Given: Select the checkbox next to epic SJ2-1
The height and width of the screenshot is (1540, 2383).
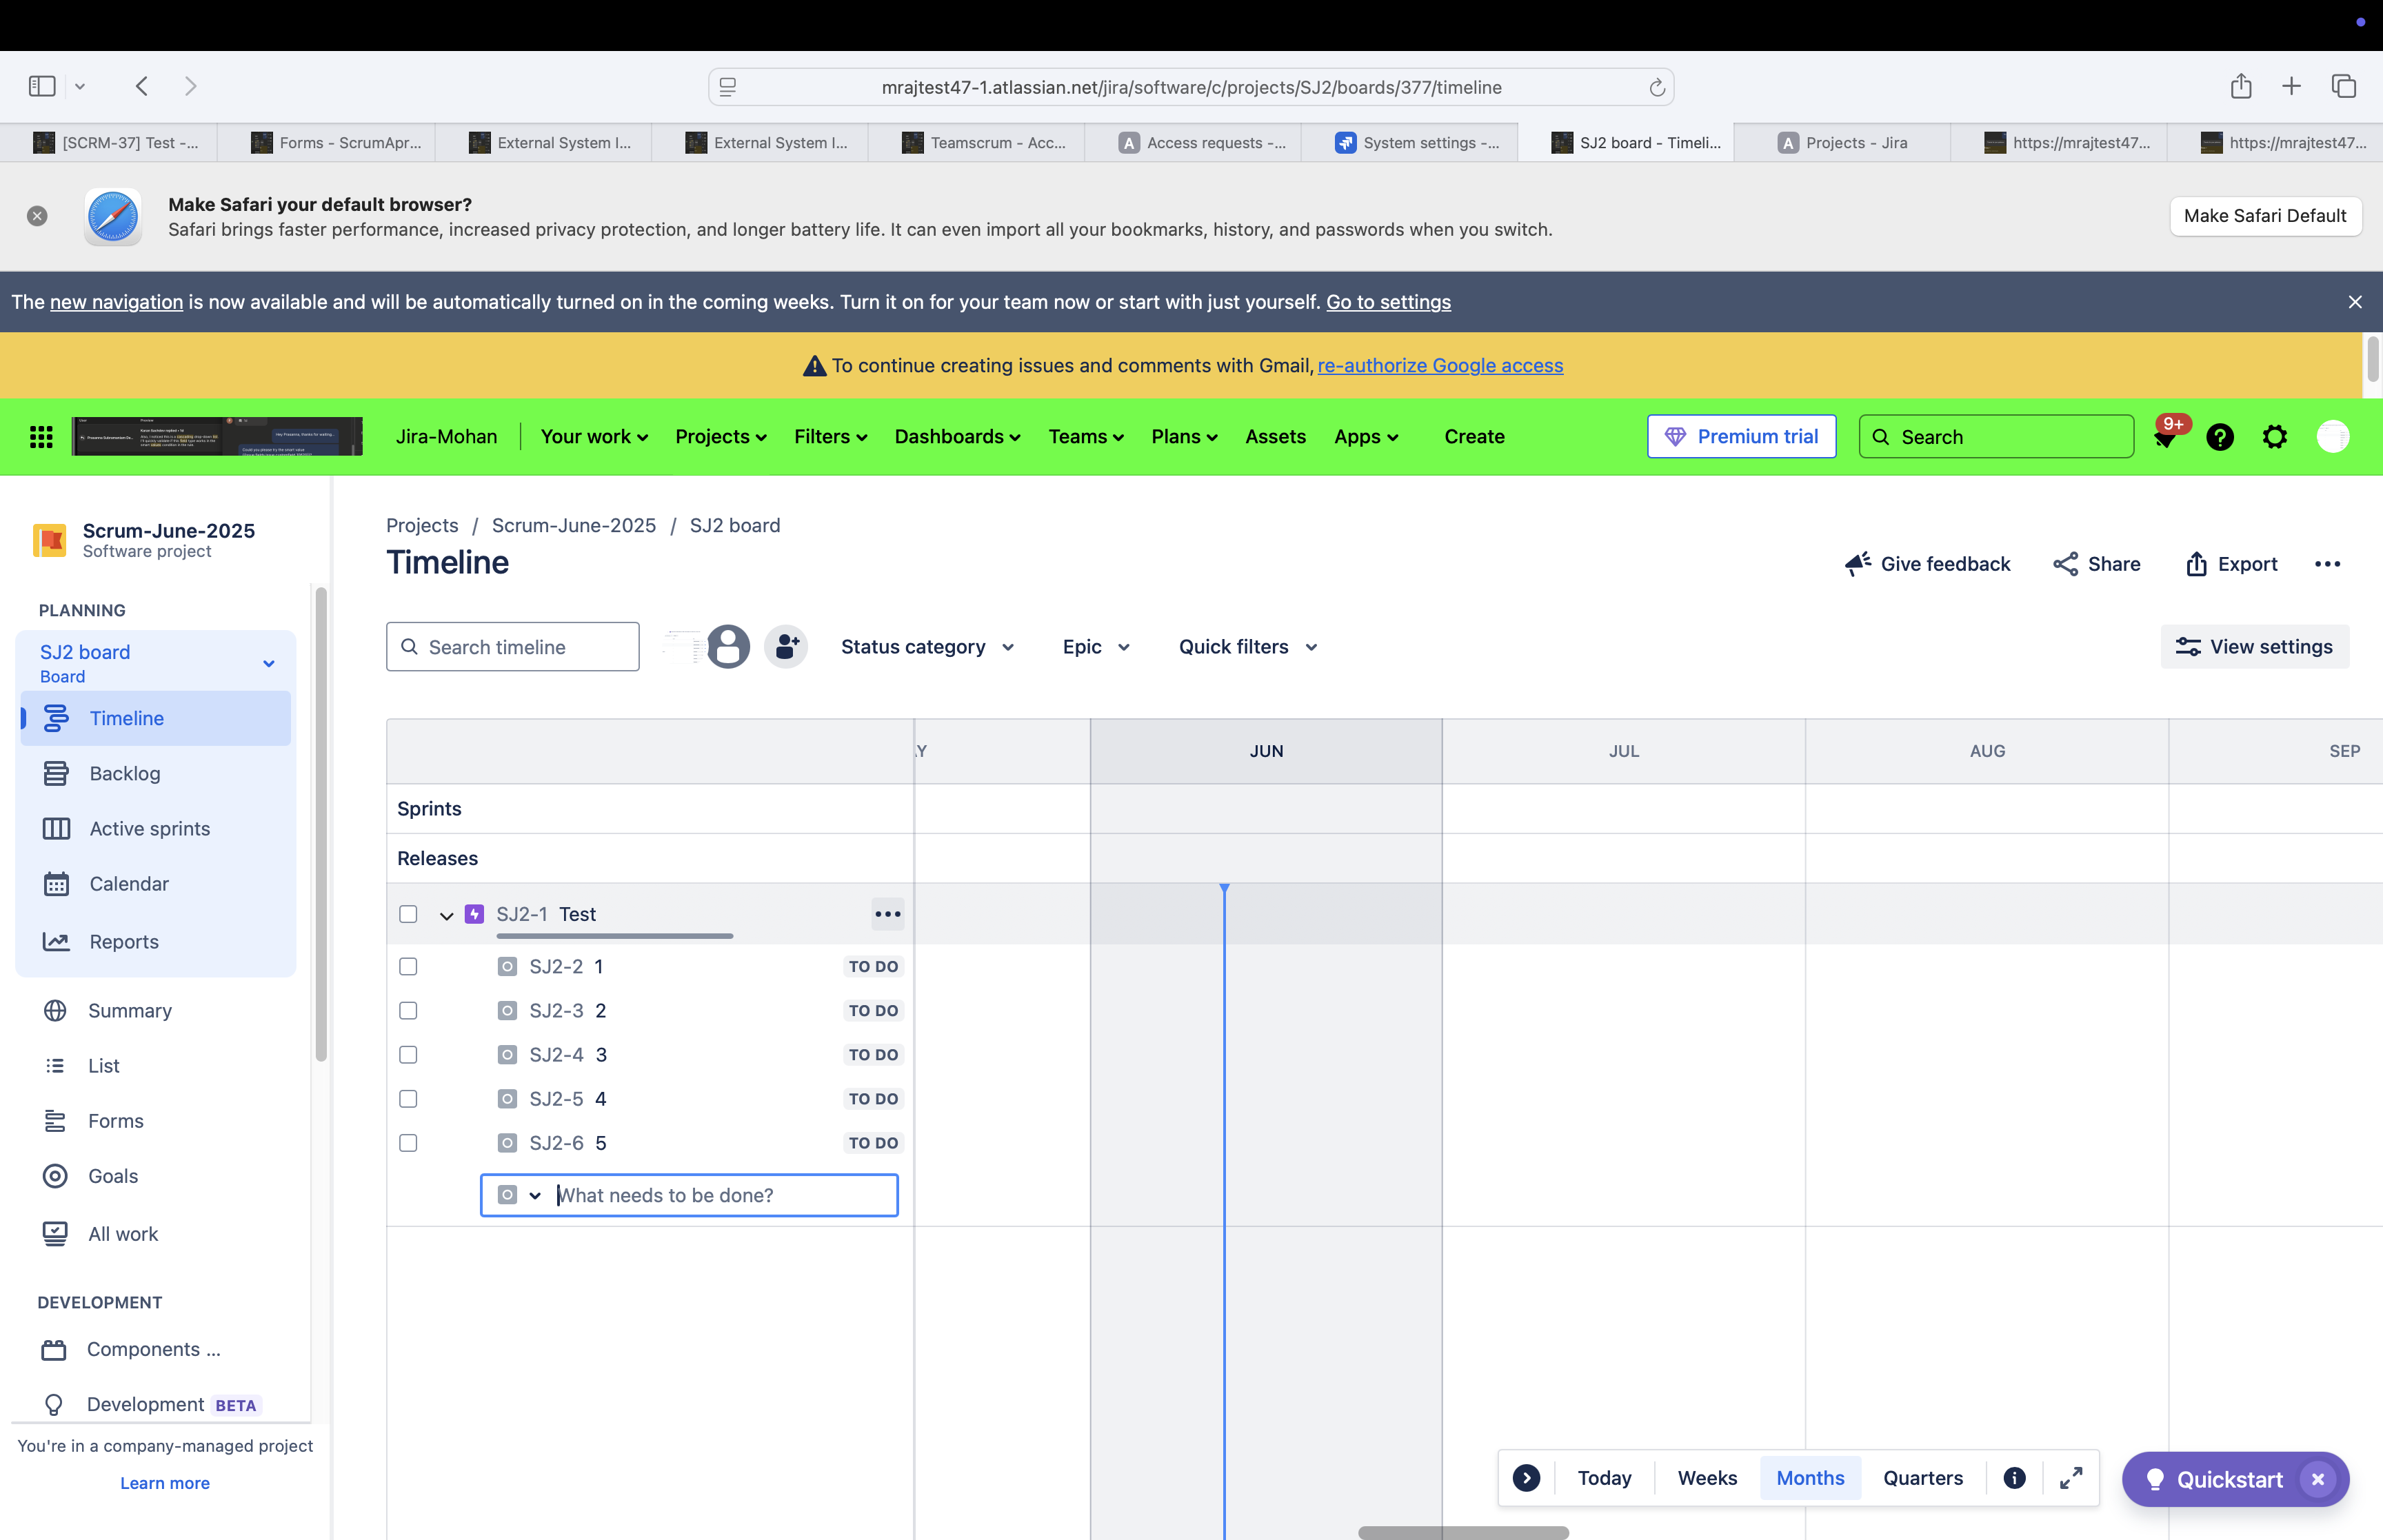Looking at the screenshot, I should tap(408, 913).
